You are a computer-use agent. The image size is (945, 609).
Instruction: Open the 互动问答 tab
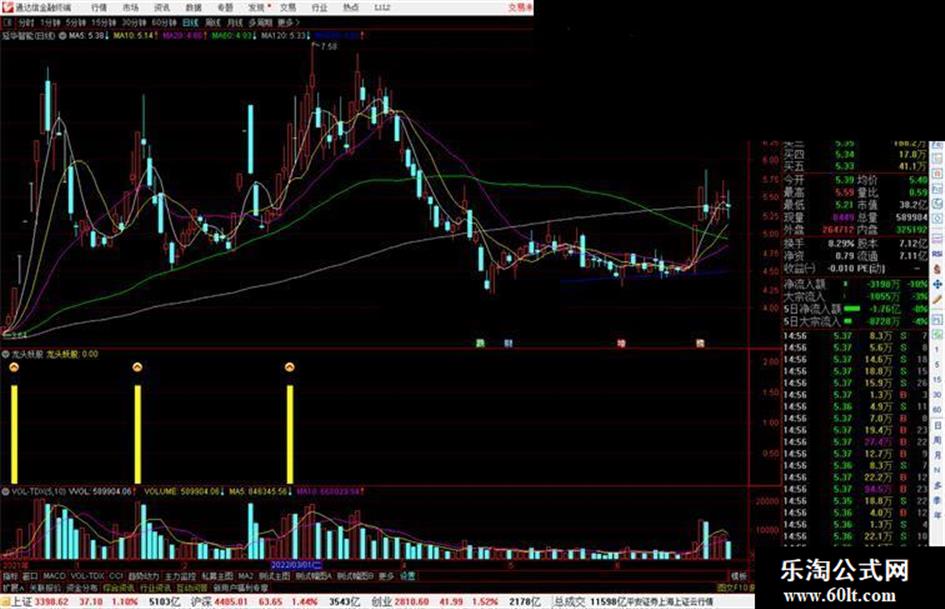click(x=192, y=587)
